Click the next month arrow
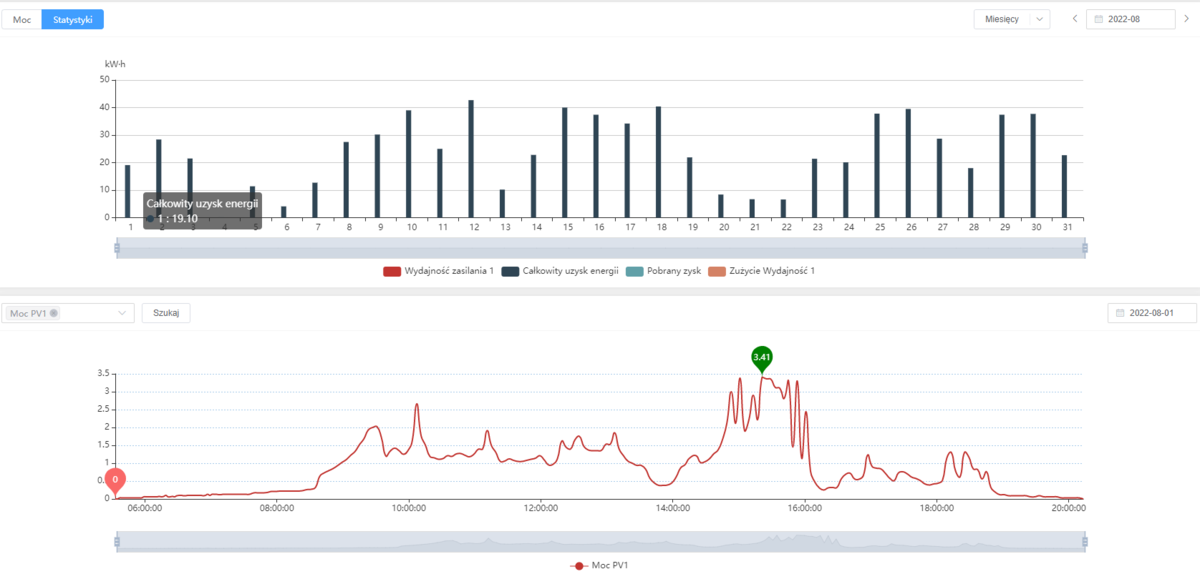1200x574 pixels. click(x=1186, y=19)
